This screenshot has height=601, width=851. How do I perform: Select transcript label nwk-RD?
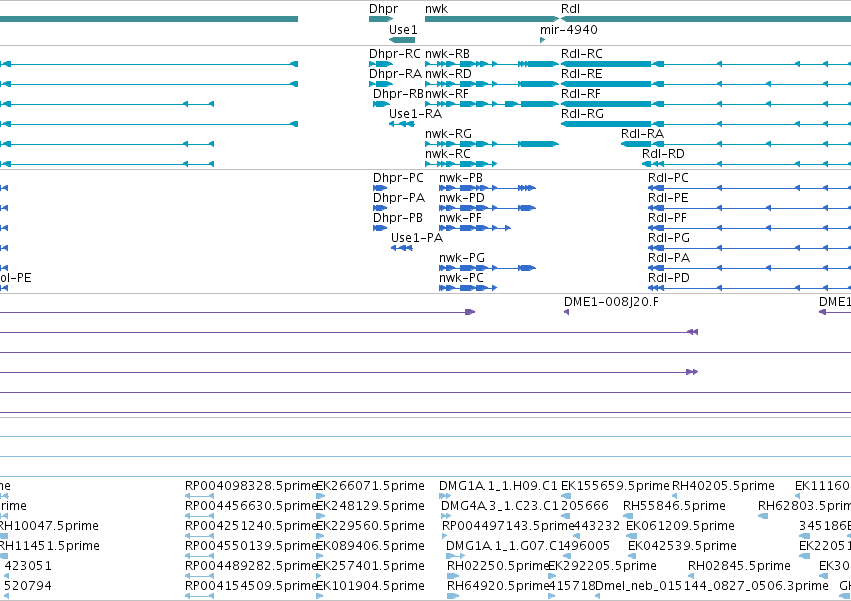pyautogui.click(x=448, y=74)
